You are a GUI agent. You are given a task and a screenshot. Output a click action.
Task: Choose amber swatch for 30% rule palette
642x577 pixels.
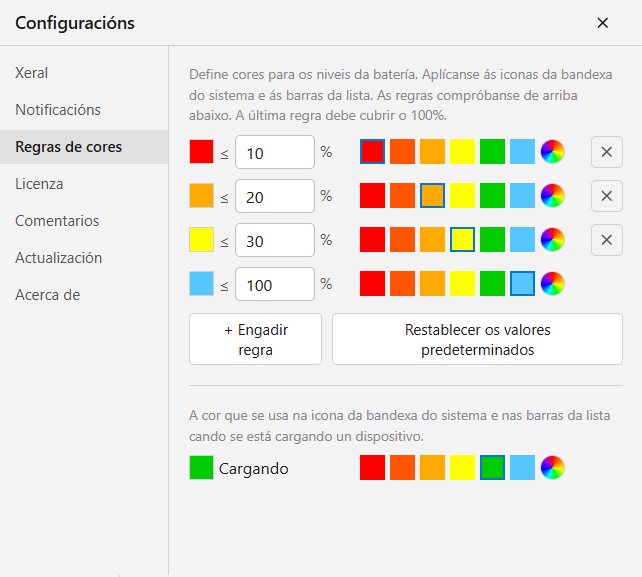(x=432, y=240)
